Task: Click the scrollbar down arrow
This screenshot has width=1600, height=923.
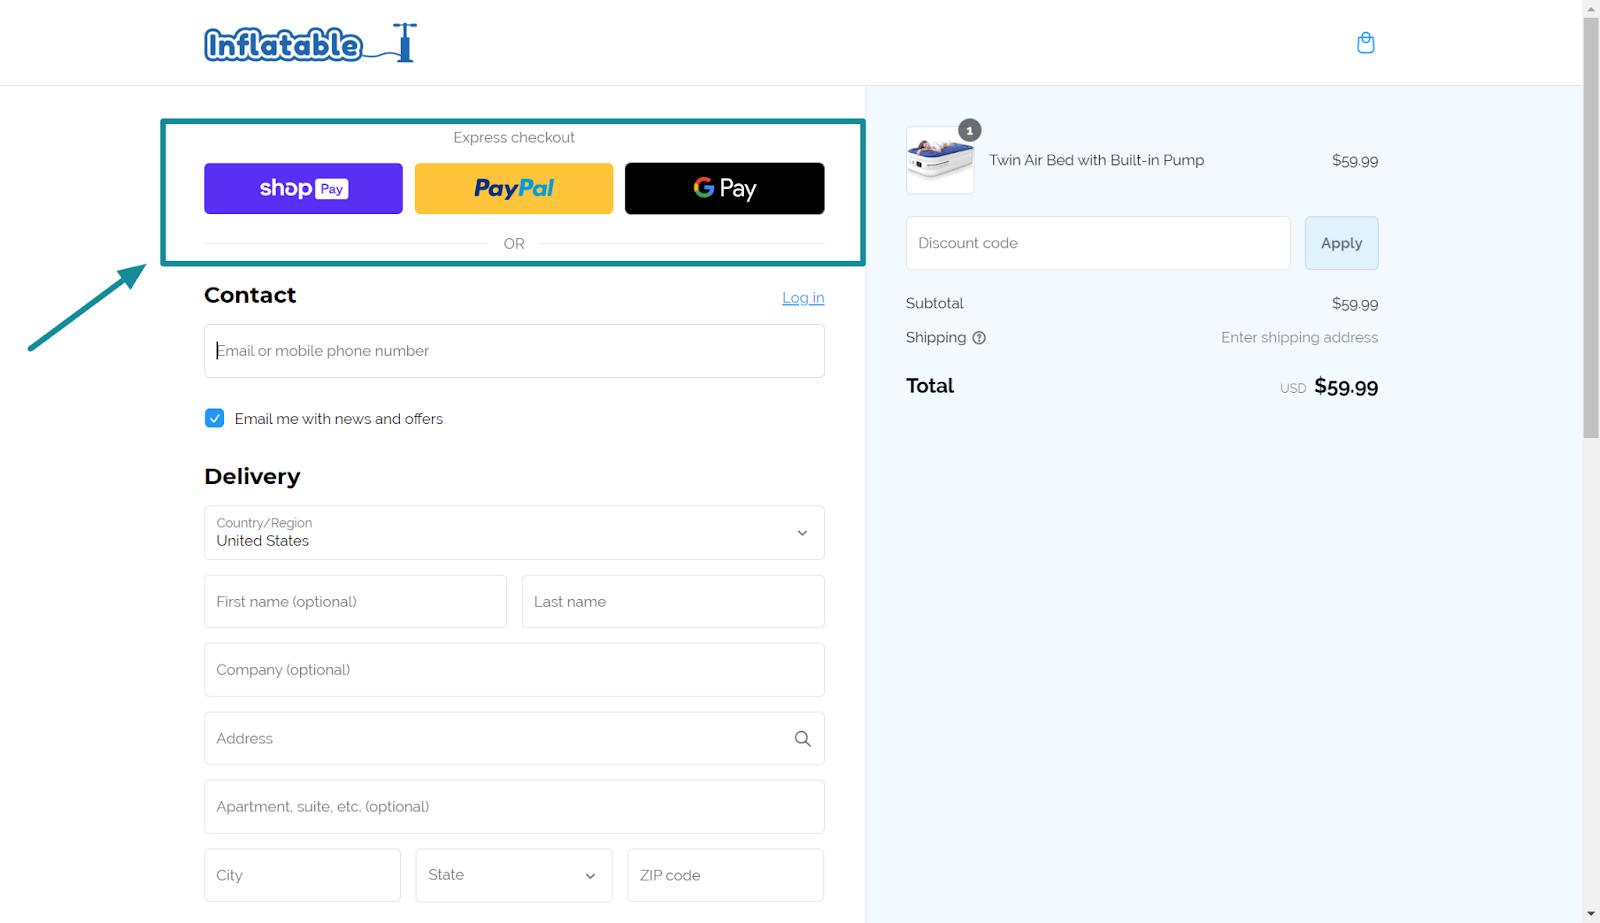Action: click(x=1591, y=913)
